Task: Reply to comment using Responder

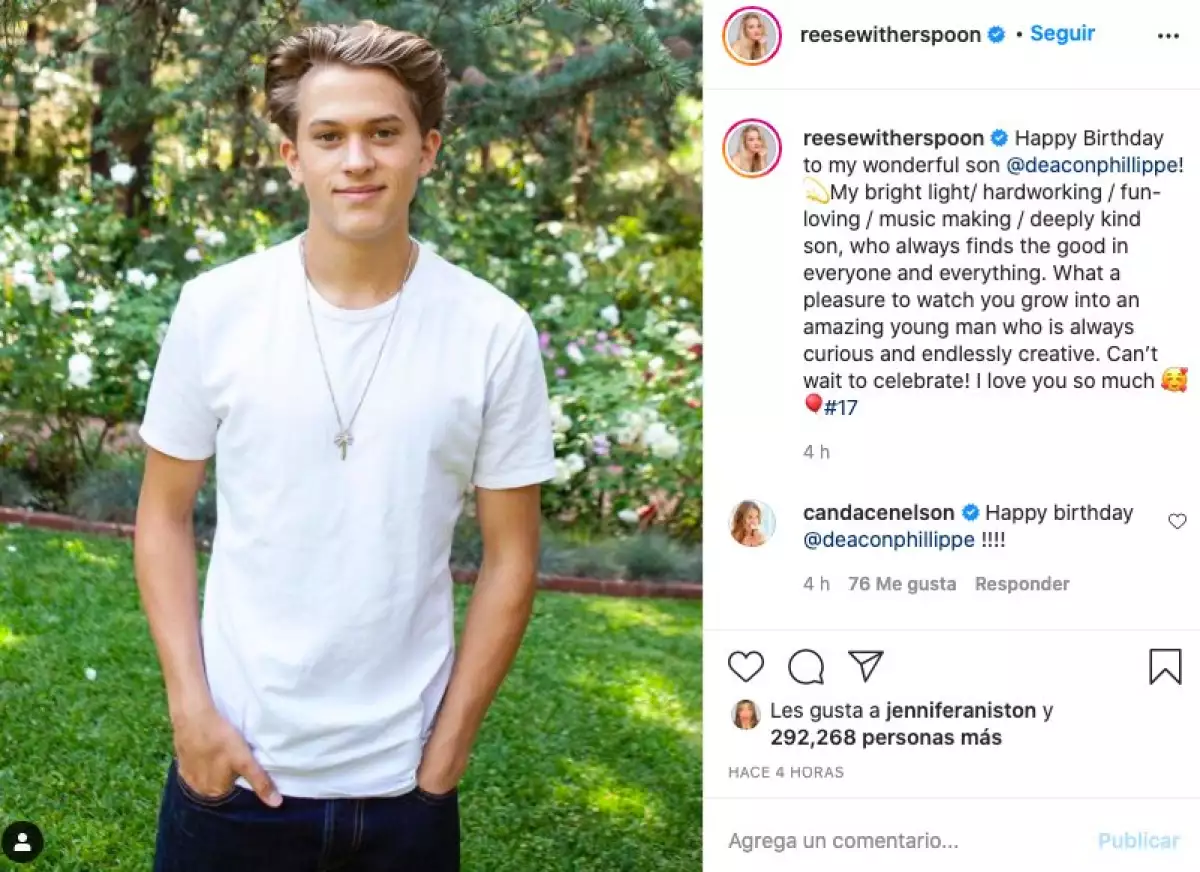Action: [1022, 584]
